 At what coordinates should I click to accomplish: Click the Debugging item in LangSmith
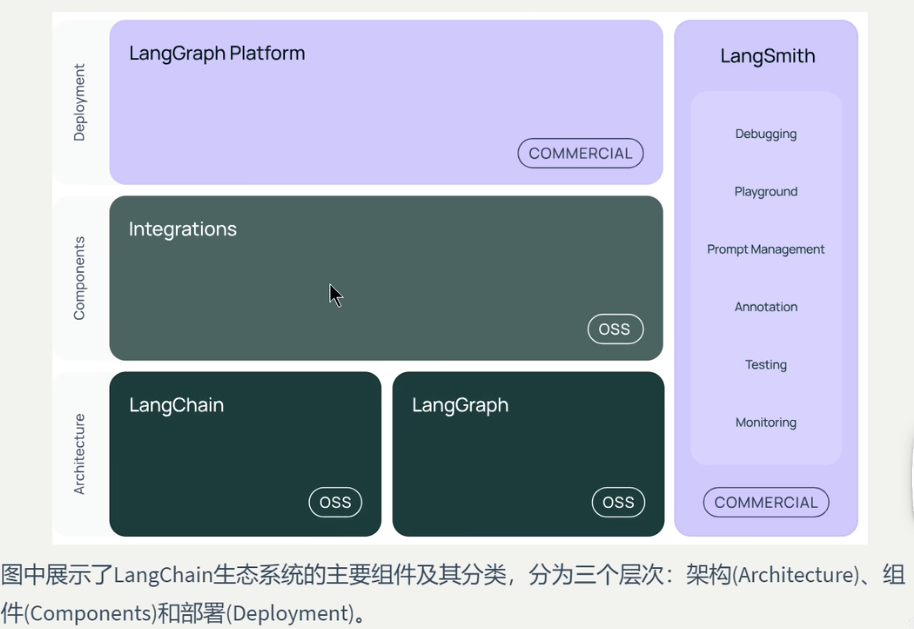[766, 133]
